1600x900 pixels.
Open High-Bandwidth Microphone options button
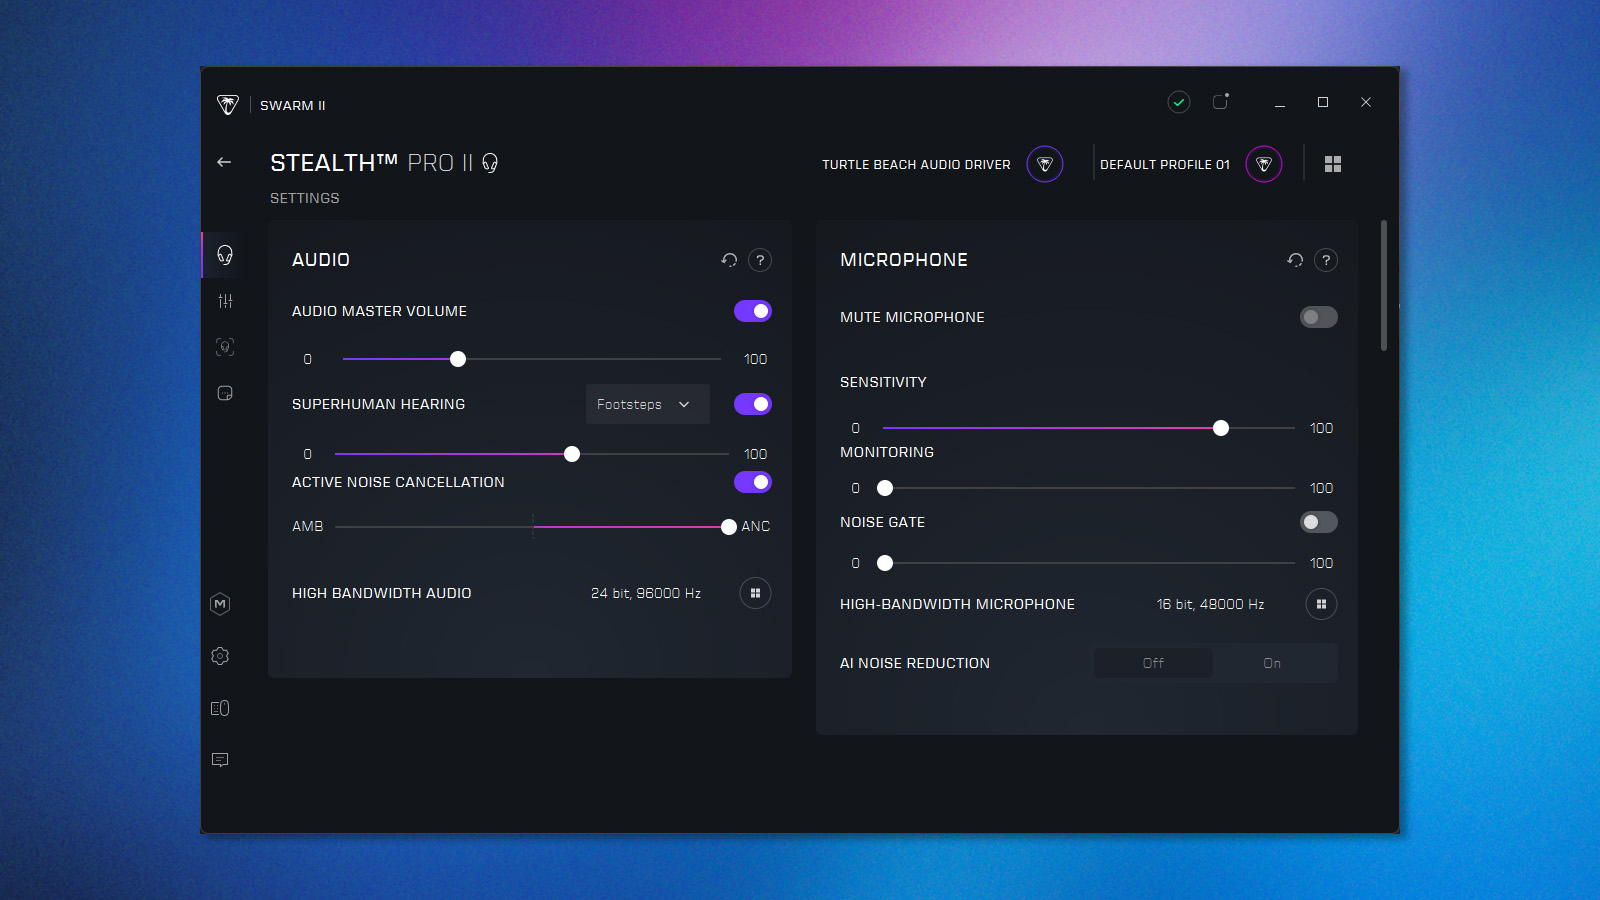(1321, 604)
